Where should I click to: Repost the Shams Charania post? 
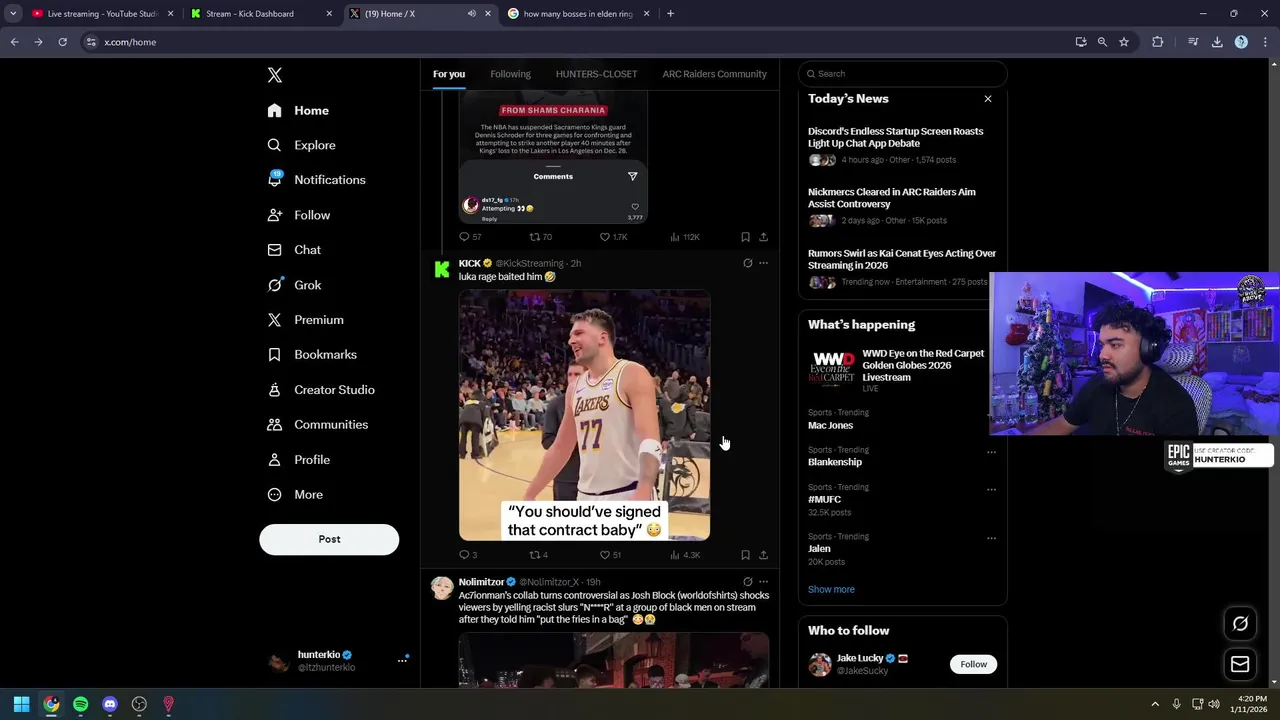[540, 237]
